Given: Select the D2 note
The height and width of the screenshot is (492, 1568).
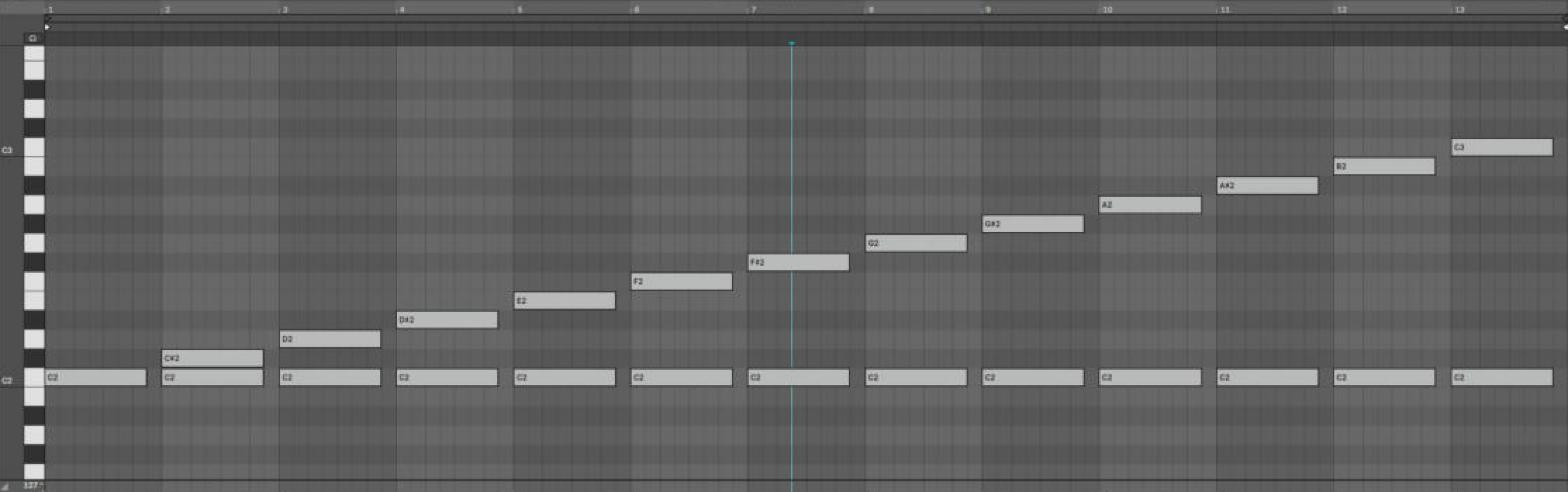Looking at the screenshot, I should (x=330, y=339).
